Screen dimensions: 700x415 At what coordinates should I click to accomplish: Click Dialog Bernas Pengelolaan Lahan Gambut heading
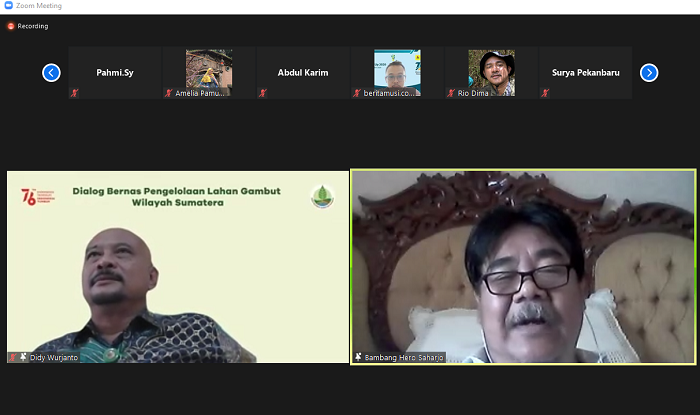(x=177, y=197)
